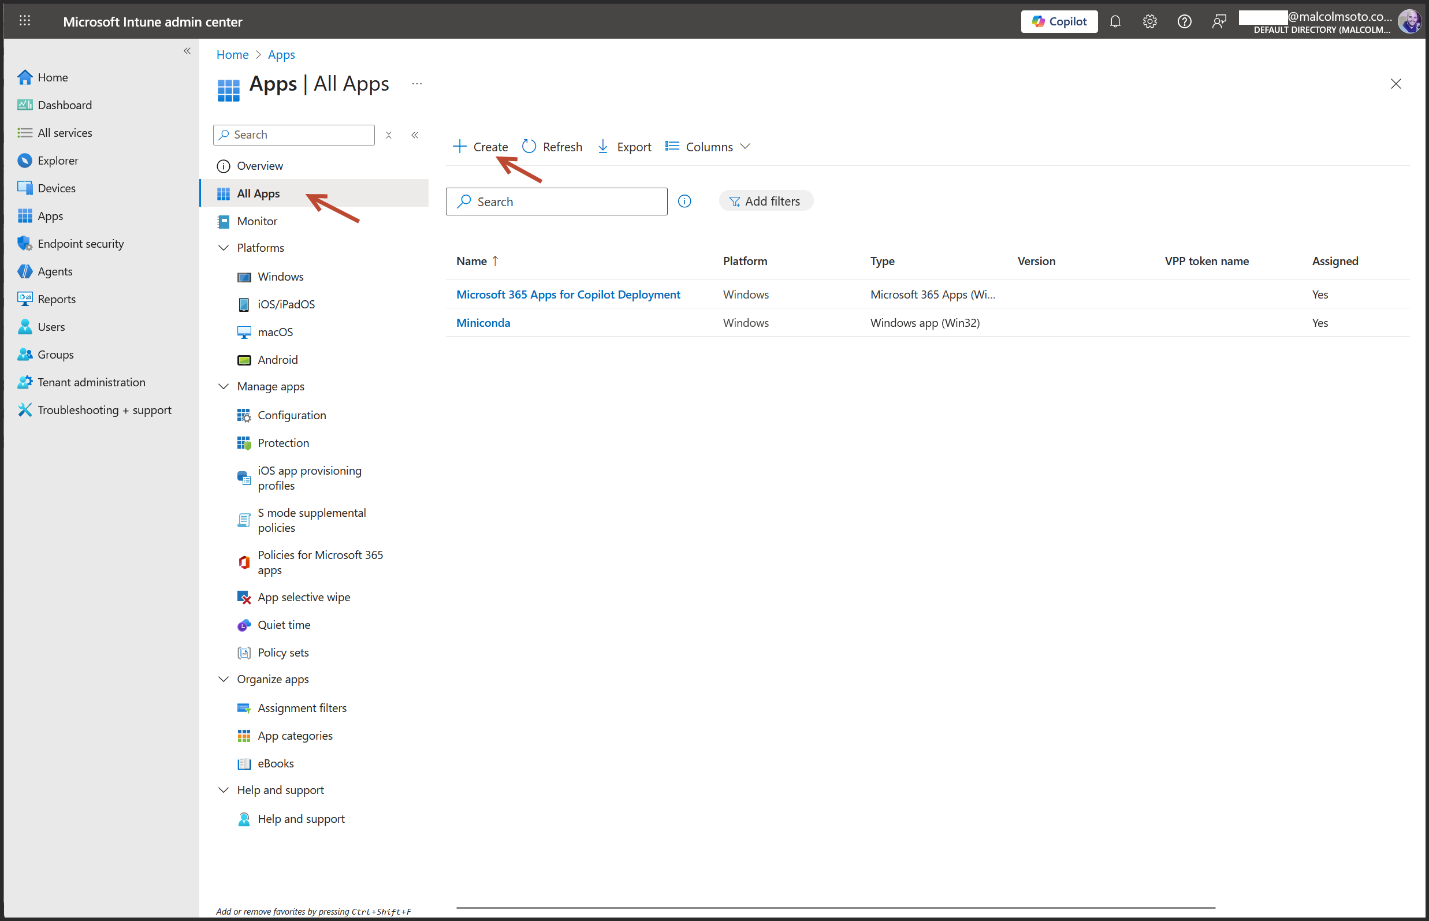
Task: Open settings gear in top bar
Action: 1150,21
